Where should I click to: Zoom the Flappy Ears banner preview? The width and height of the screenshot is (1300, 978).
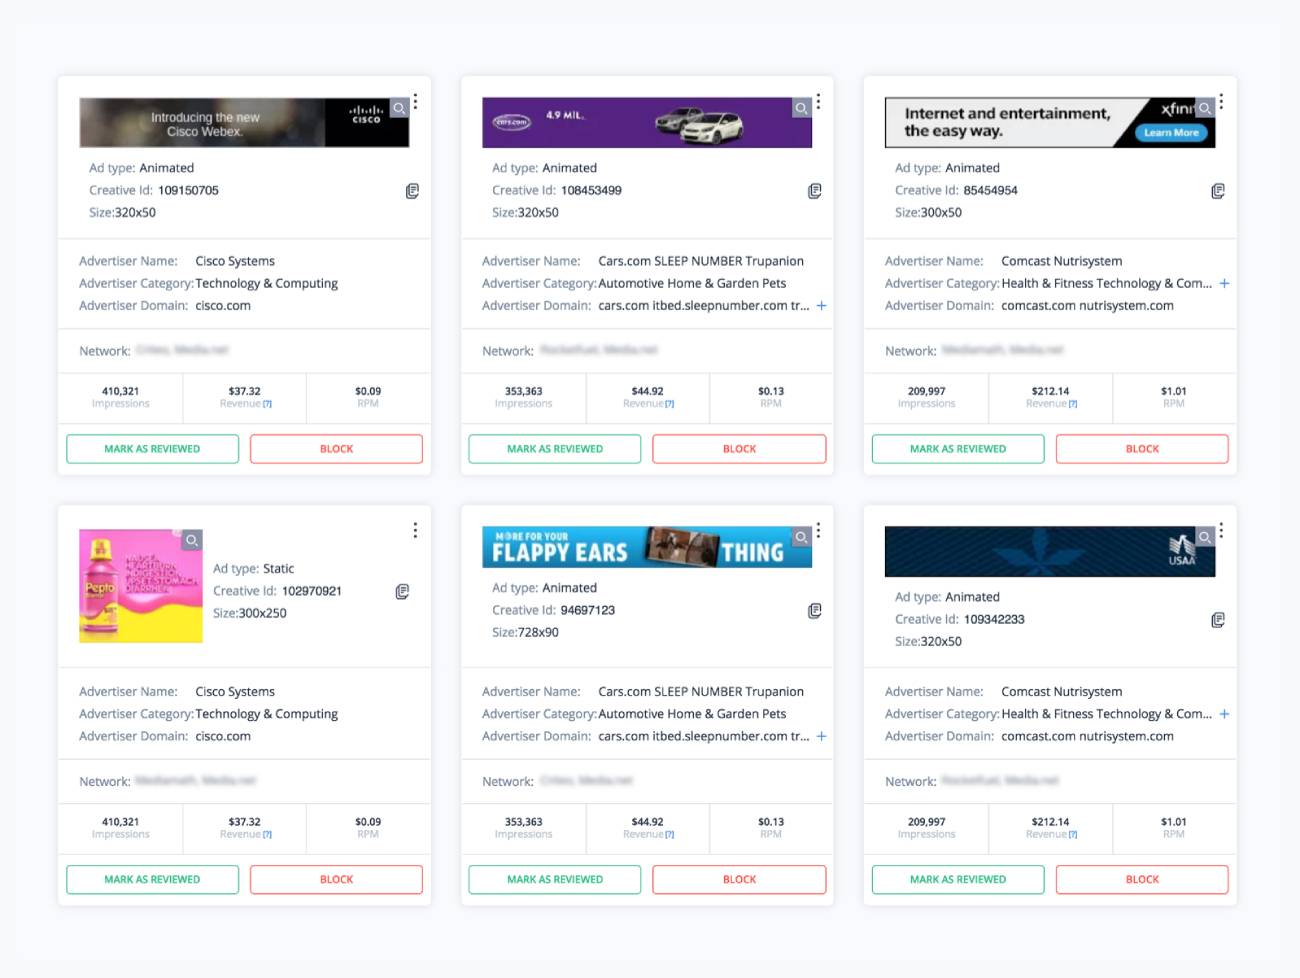point(802,537)
